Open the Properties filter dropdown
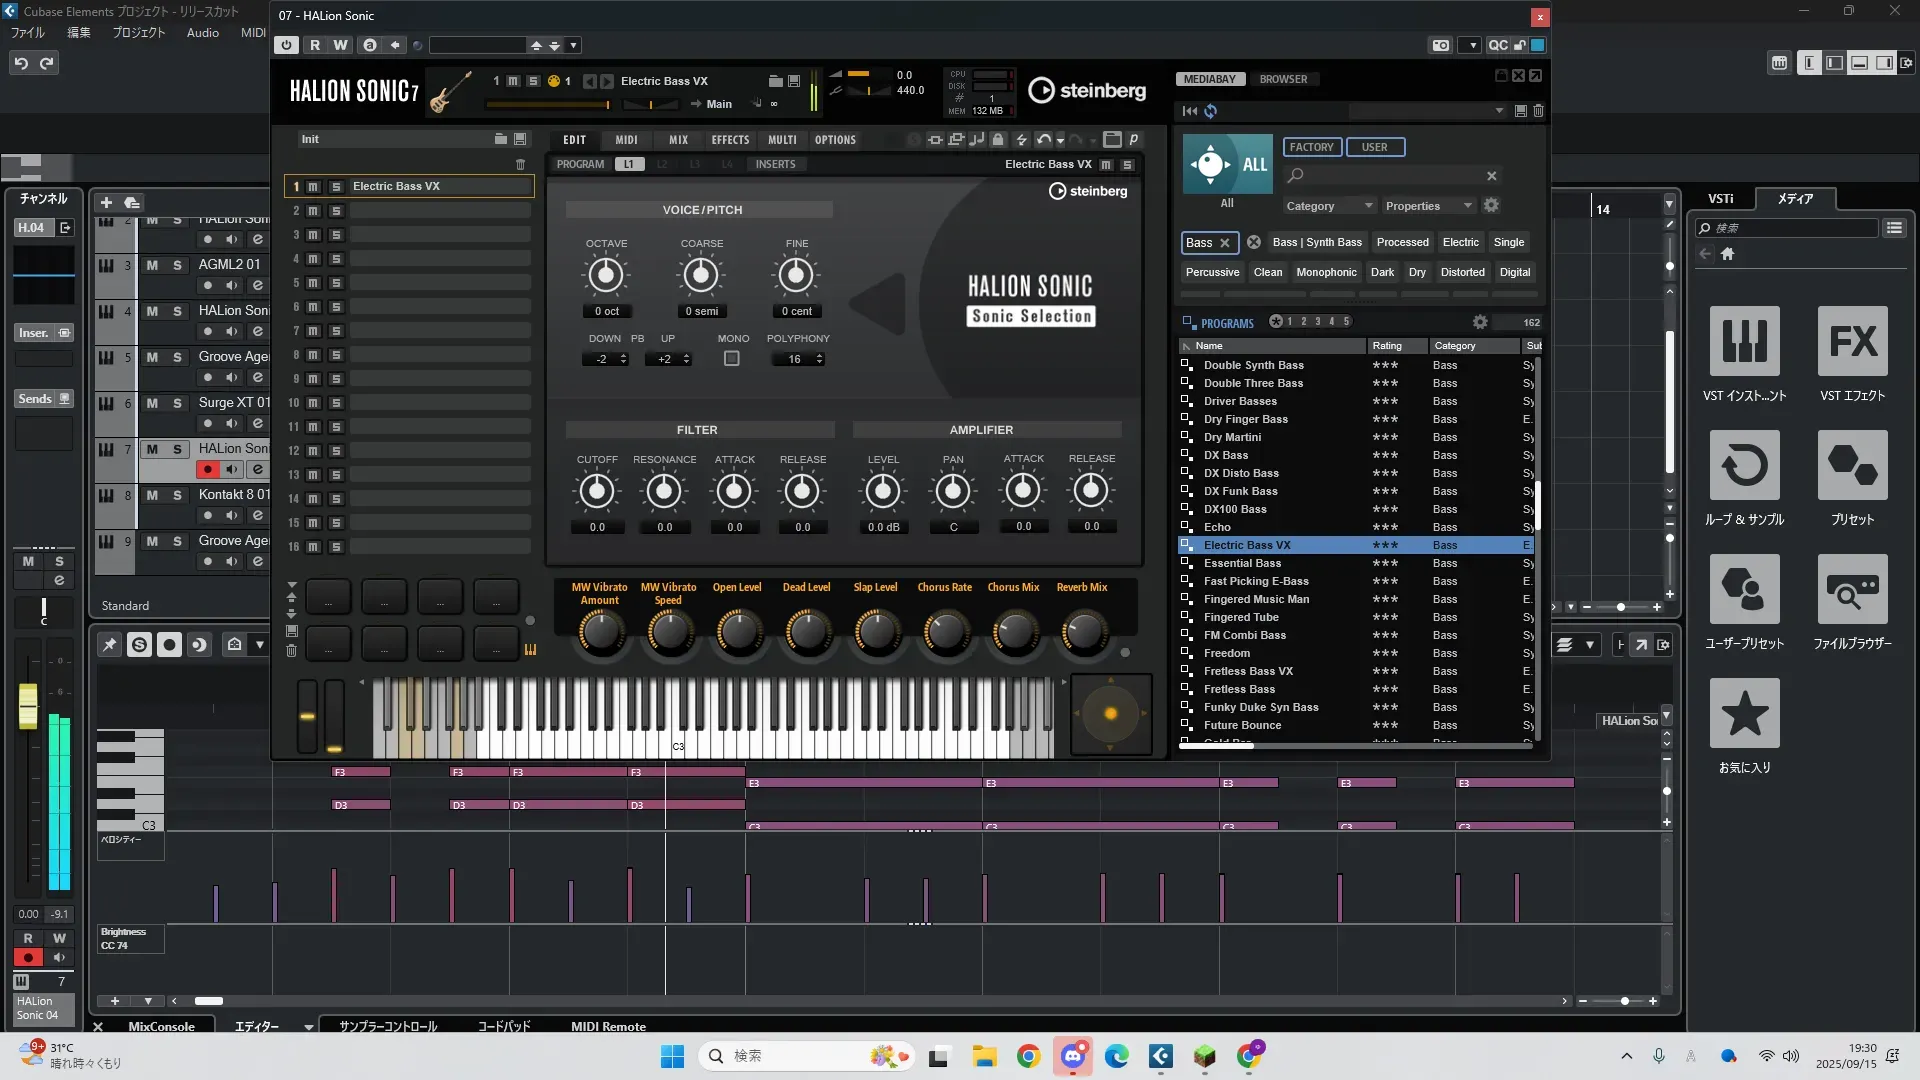This screenshot has height=1080, width=1920. 1428,206
